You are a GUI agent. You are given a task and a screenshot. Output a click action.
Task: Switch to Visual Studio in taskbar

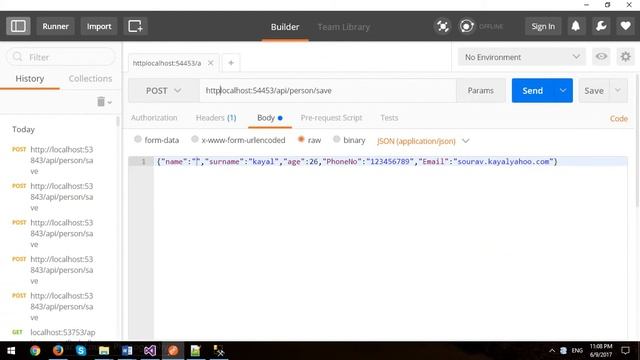coord(150,351)
